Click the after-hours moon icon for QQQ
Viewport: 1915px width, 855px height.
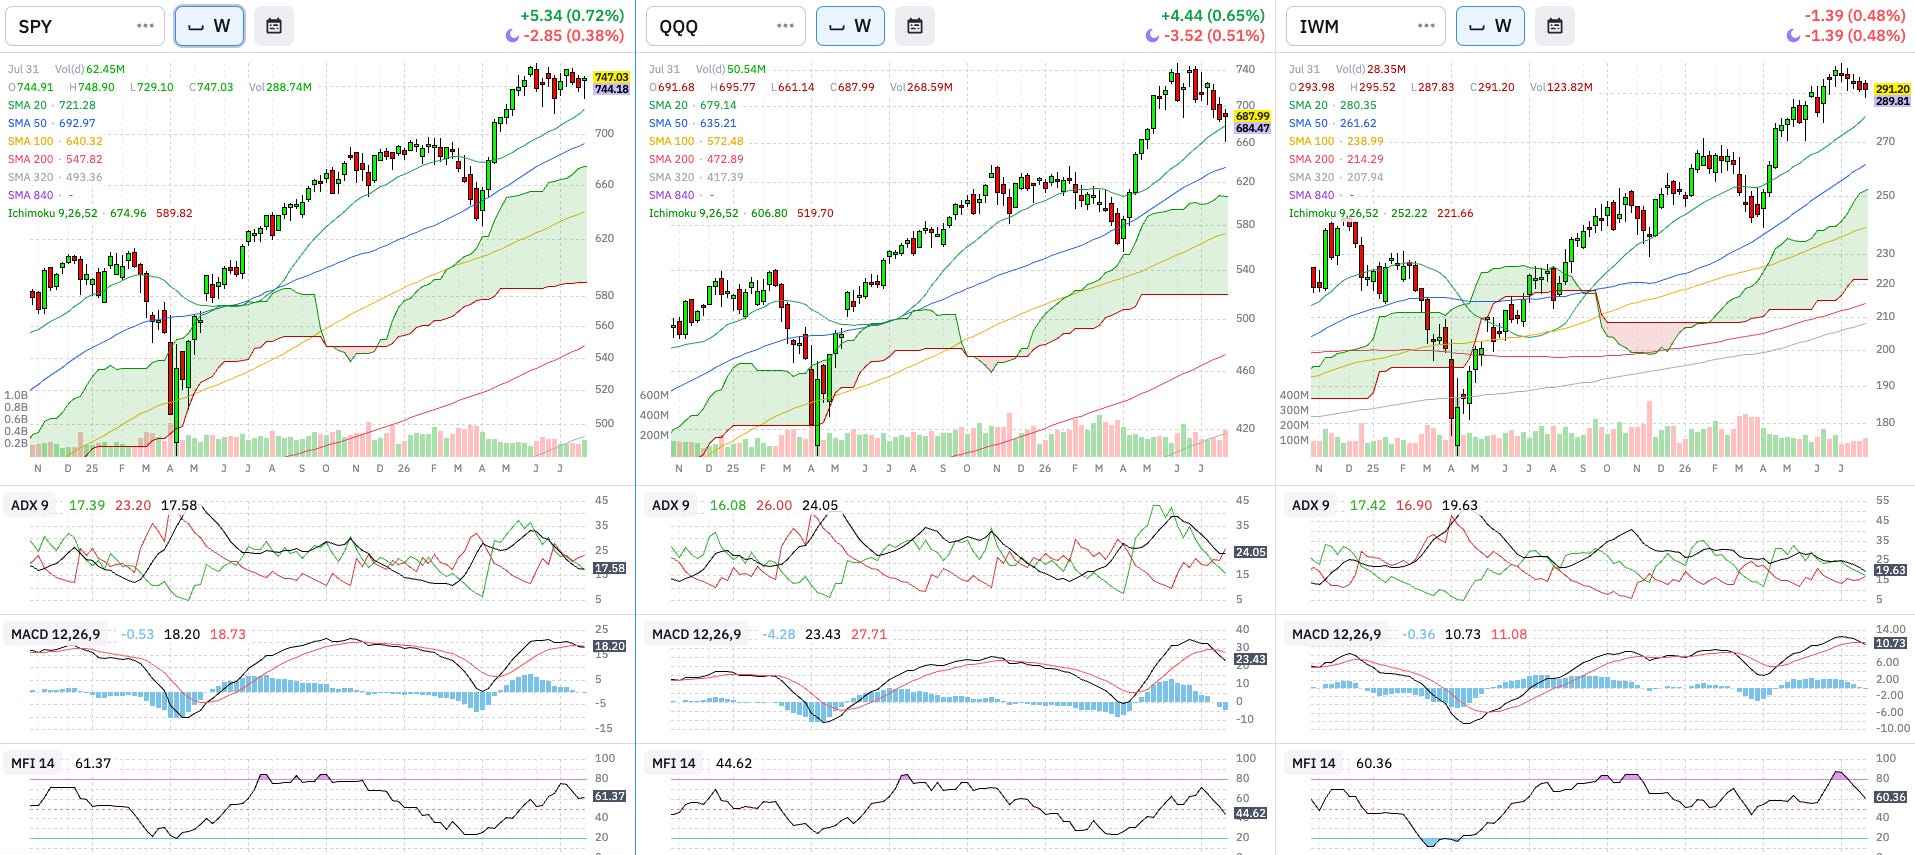[x=1152, y=36]
